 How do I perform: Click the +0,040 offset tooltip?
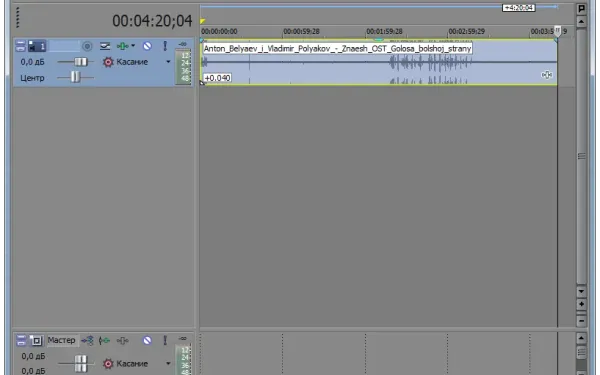click(217, 78)
